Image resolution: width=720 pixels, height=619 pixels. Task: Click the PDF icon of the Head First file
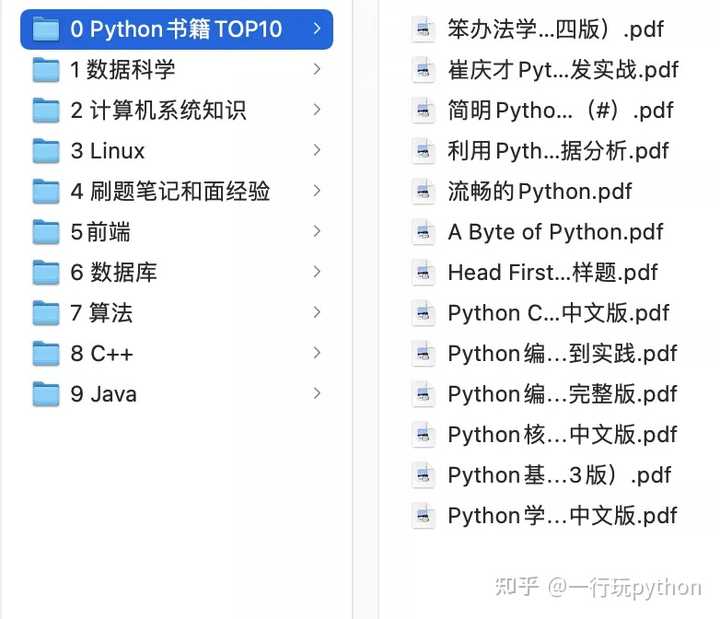point(424,272)
